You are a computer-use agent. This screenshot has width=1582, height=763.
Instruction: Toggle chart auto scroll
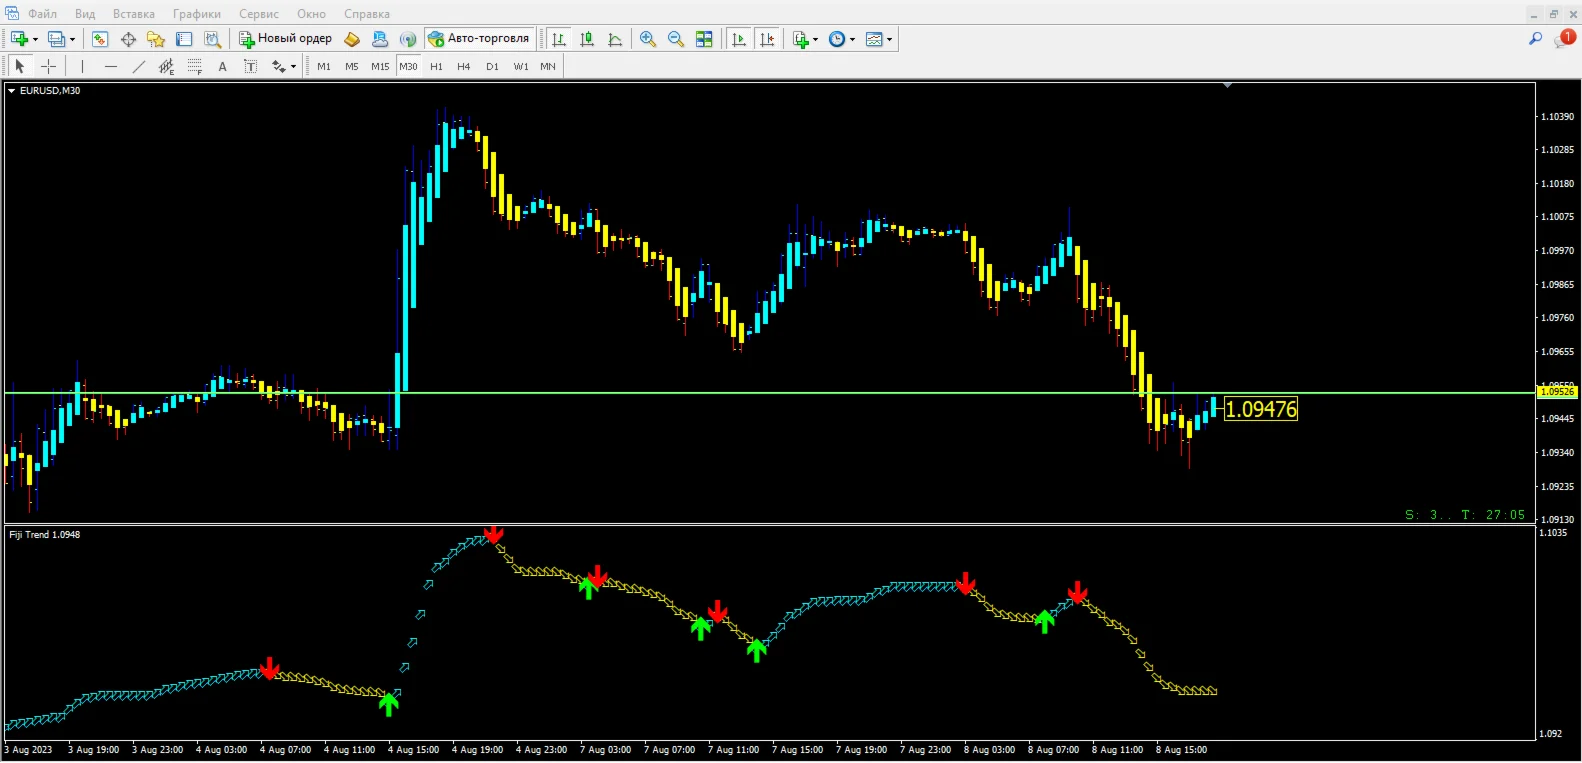click(739, 39)
